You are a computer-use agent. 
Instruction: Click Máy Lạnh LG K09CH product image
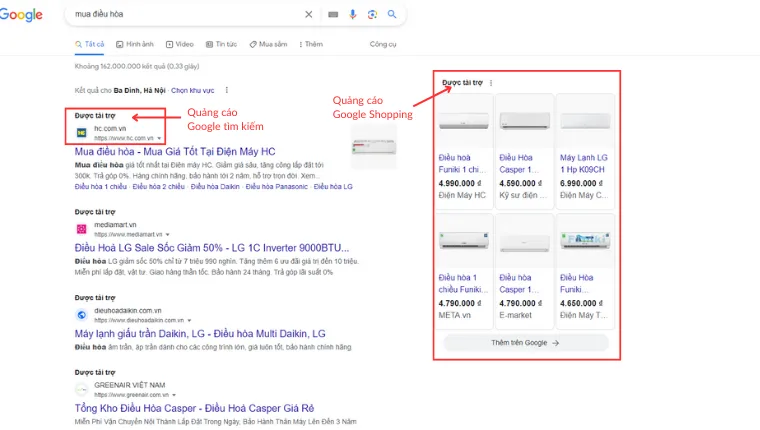[585, 121]
